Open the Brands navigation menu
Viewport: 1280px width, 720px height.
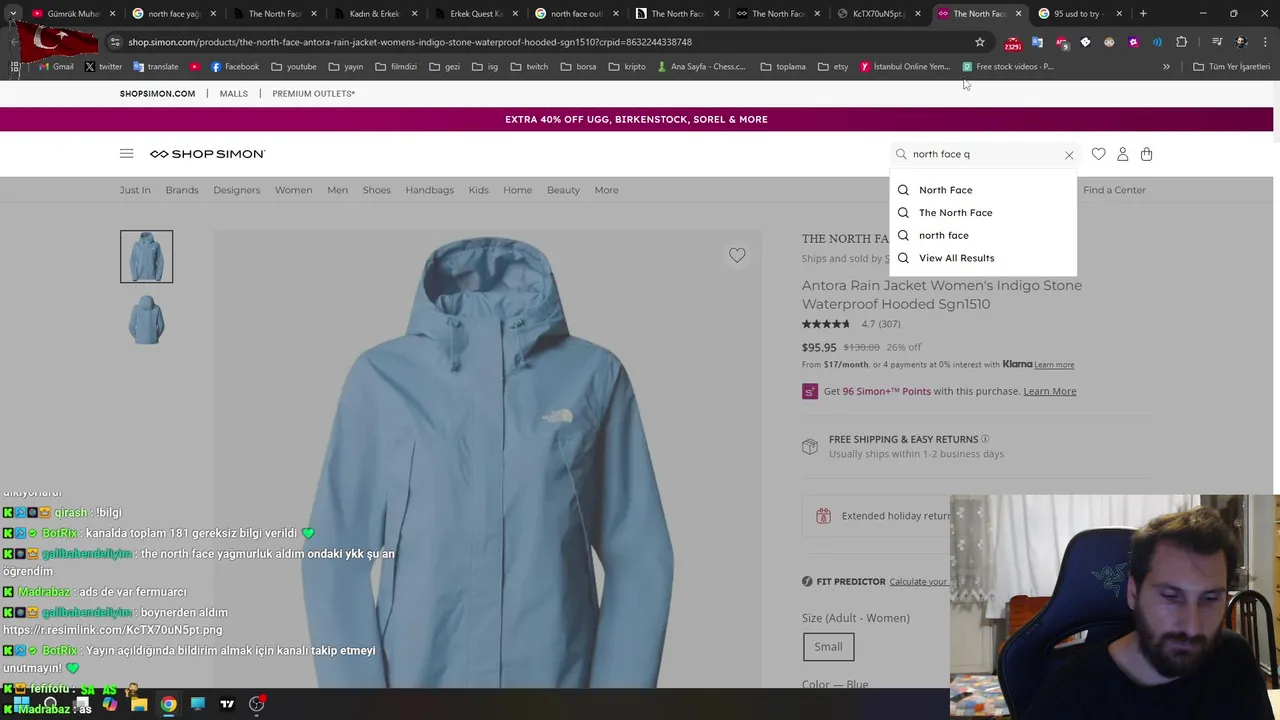click(182, 190)
